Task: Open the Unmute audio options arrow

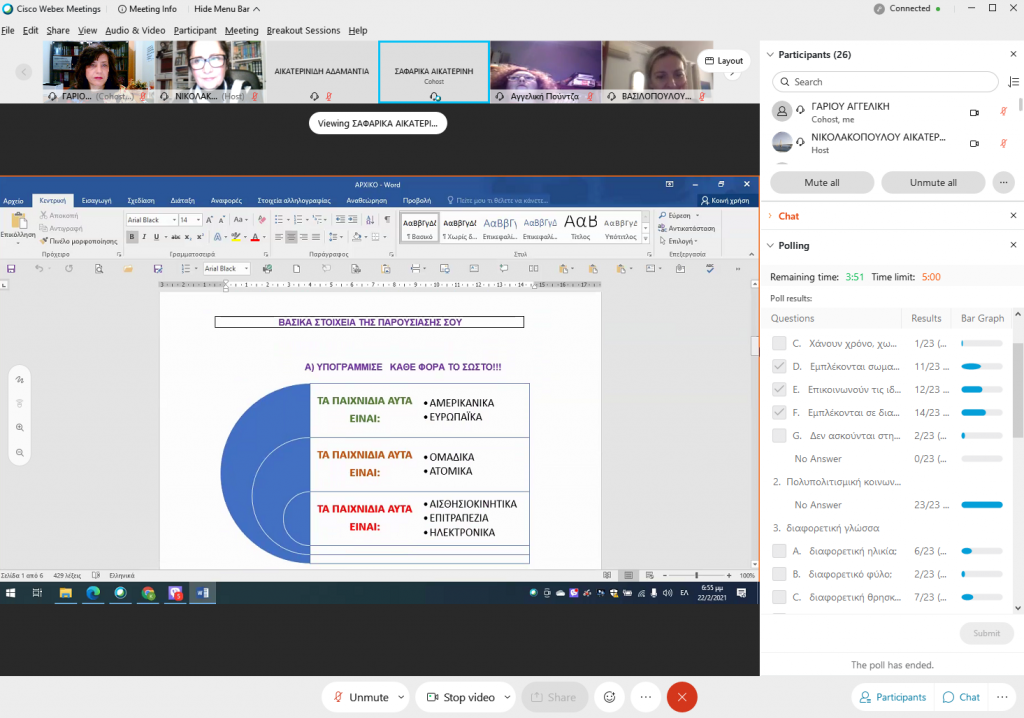Action: point(402,697)
